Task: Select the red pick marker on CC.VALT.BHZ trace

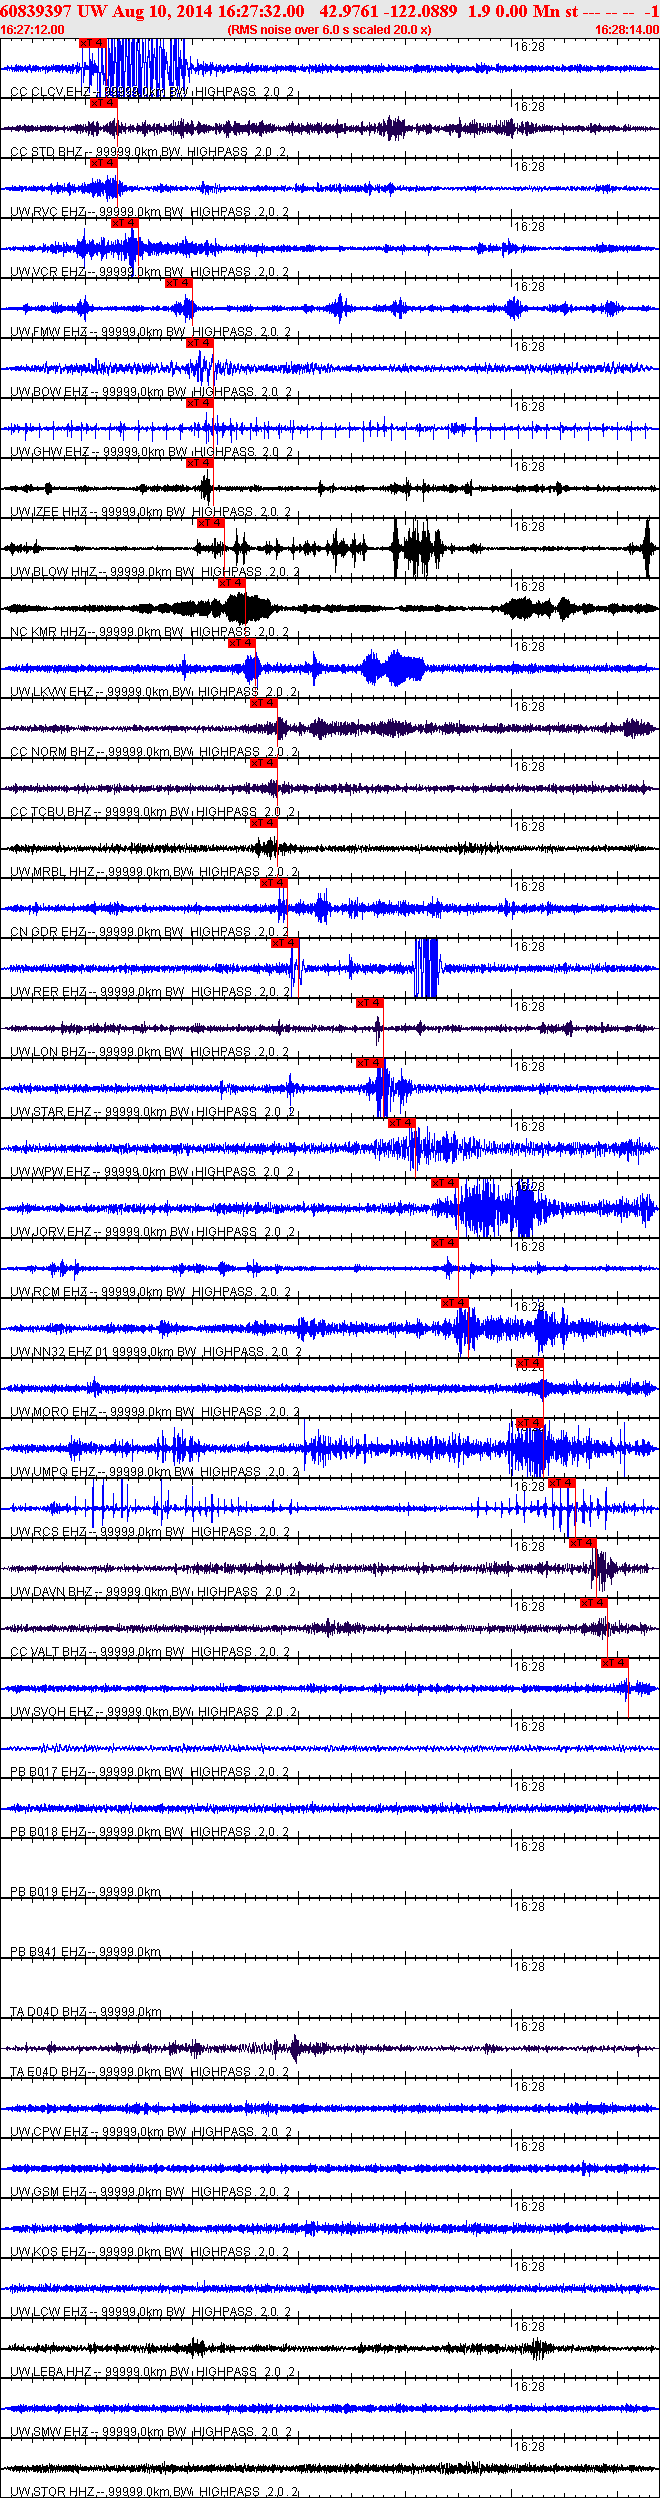Action: [x=594, y=1603]
